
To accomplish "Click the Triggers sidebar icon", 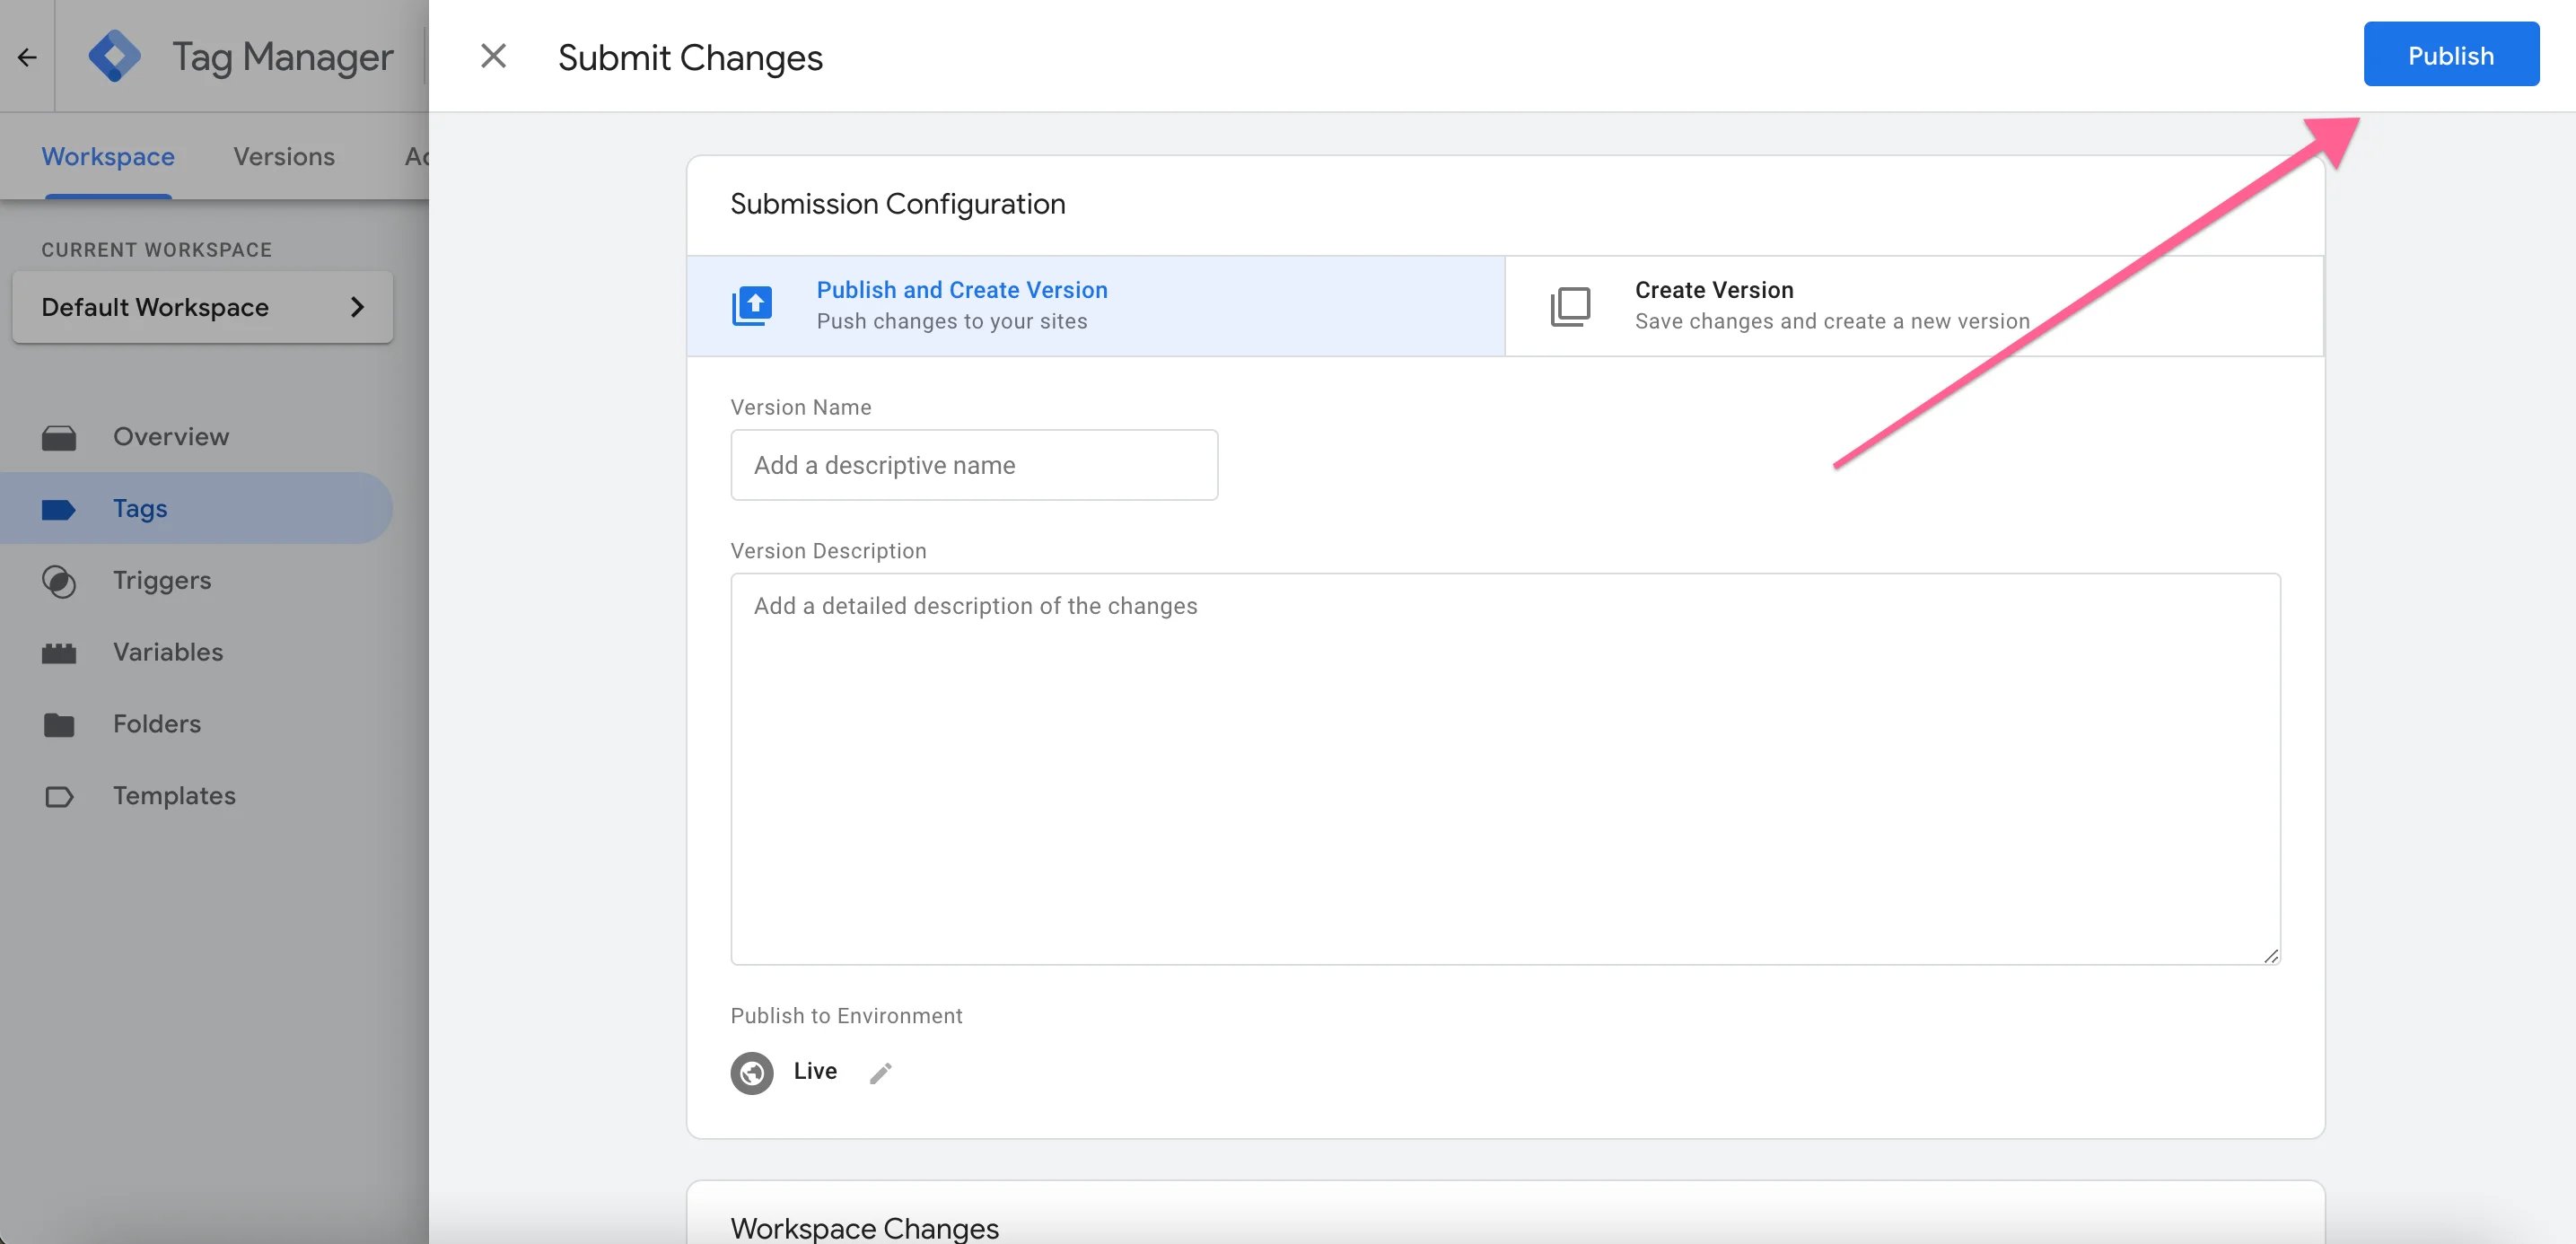I will click(x=59, y=581).
